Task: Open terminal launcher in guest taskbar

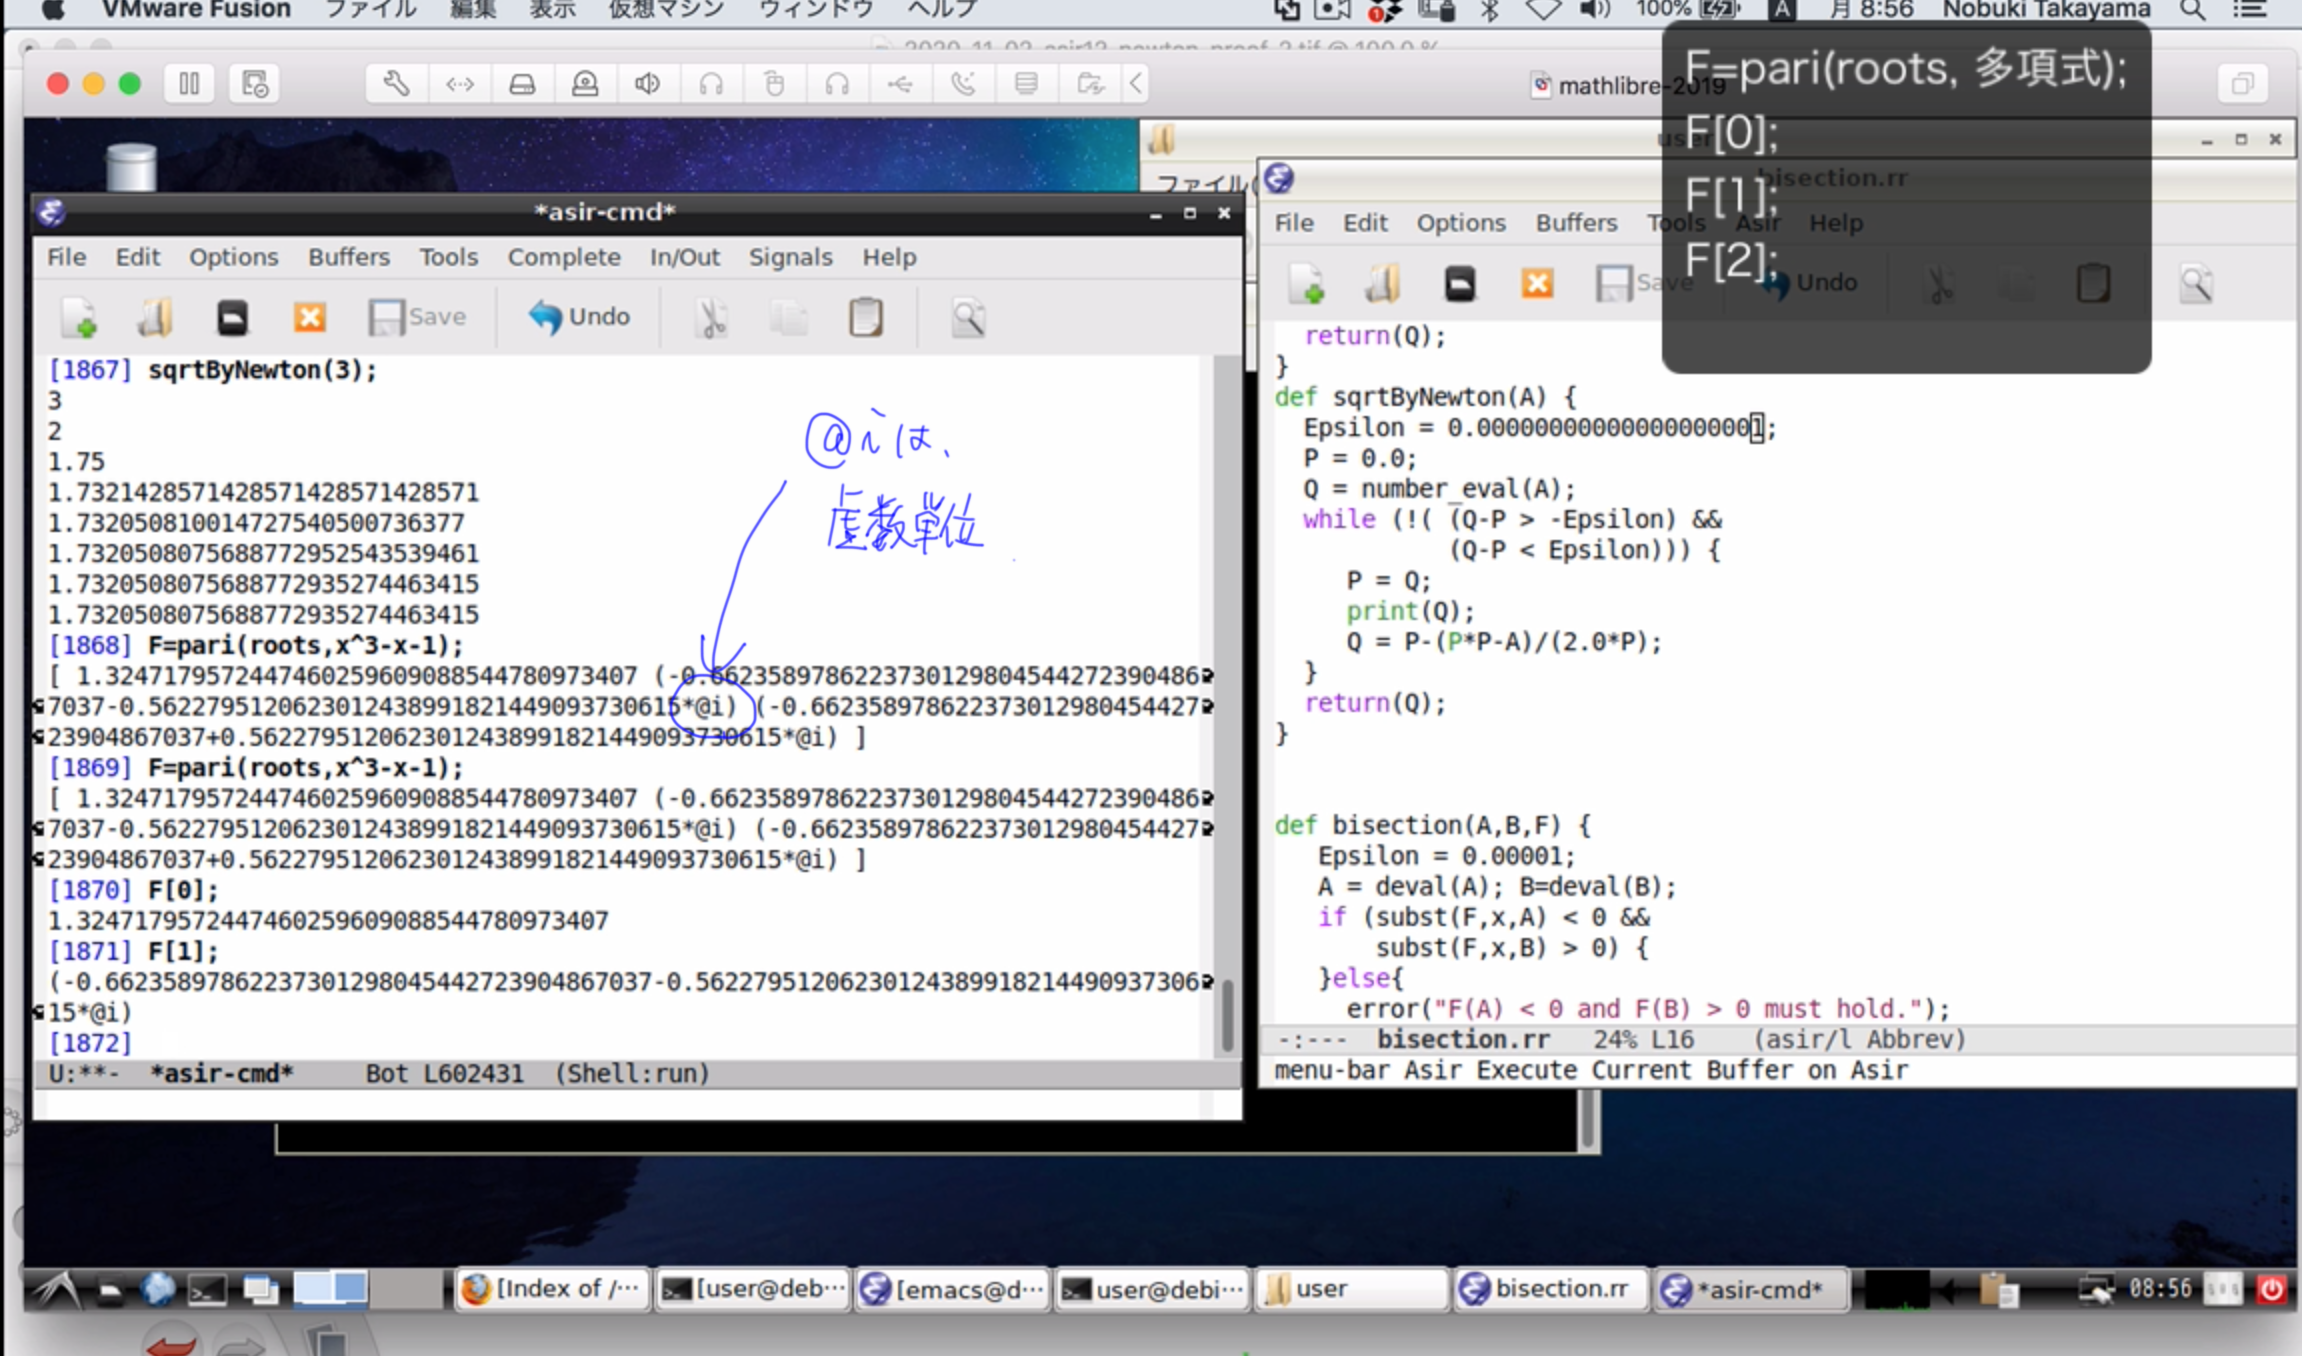Action: pyautogui.click(x=207, y=1290)
